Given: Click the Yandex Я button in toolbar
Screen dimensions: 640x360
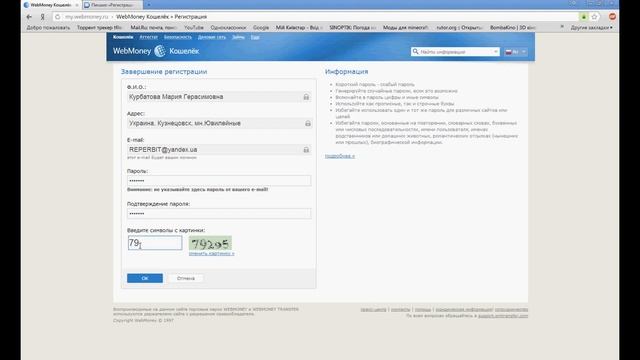Looking at the screenshot, I should pyautogui.click(x=42, y=17).
